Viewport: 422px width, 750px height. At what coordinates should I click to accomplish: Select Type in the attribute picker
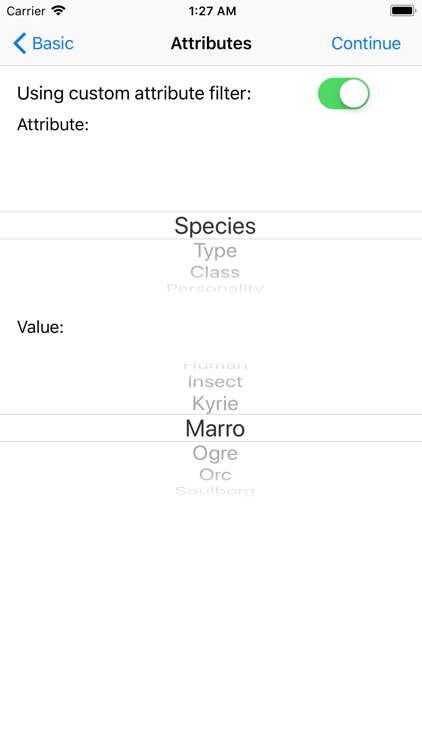tap(215, 251)
